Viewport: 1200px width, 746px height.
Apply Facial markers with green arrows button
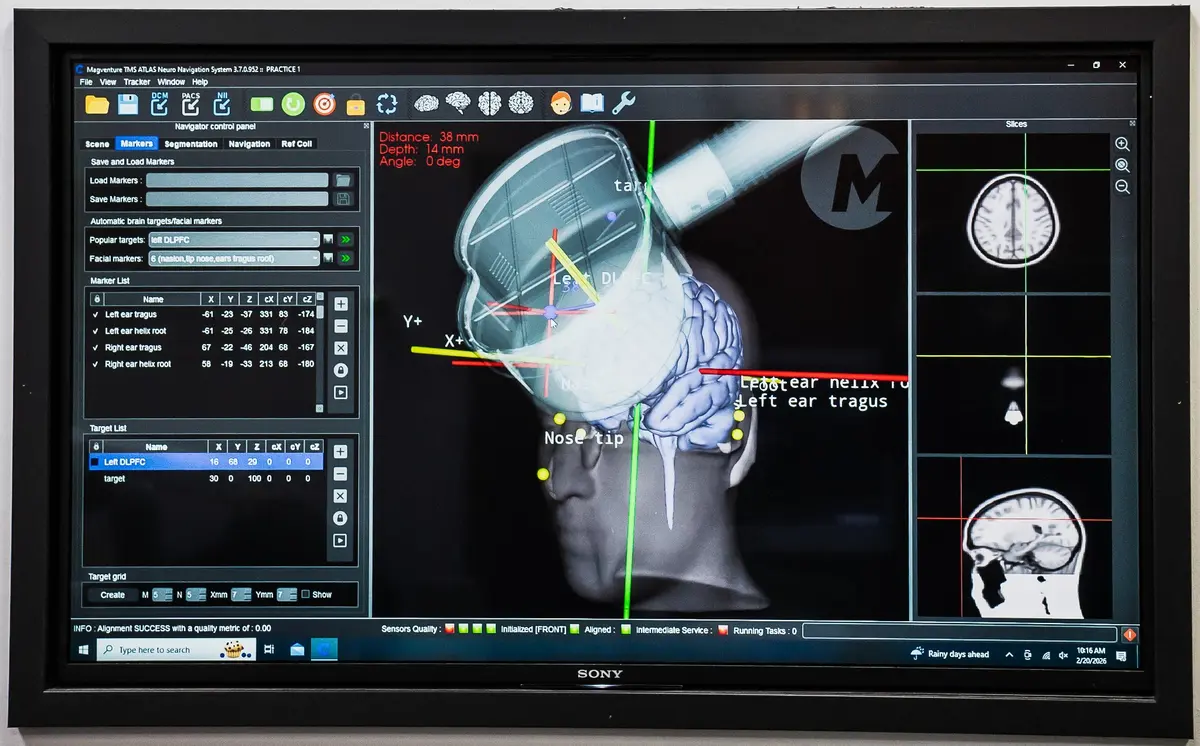click(x=346, y=258)
